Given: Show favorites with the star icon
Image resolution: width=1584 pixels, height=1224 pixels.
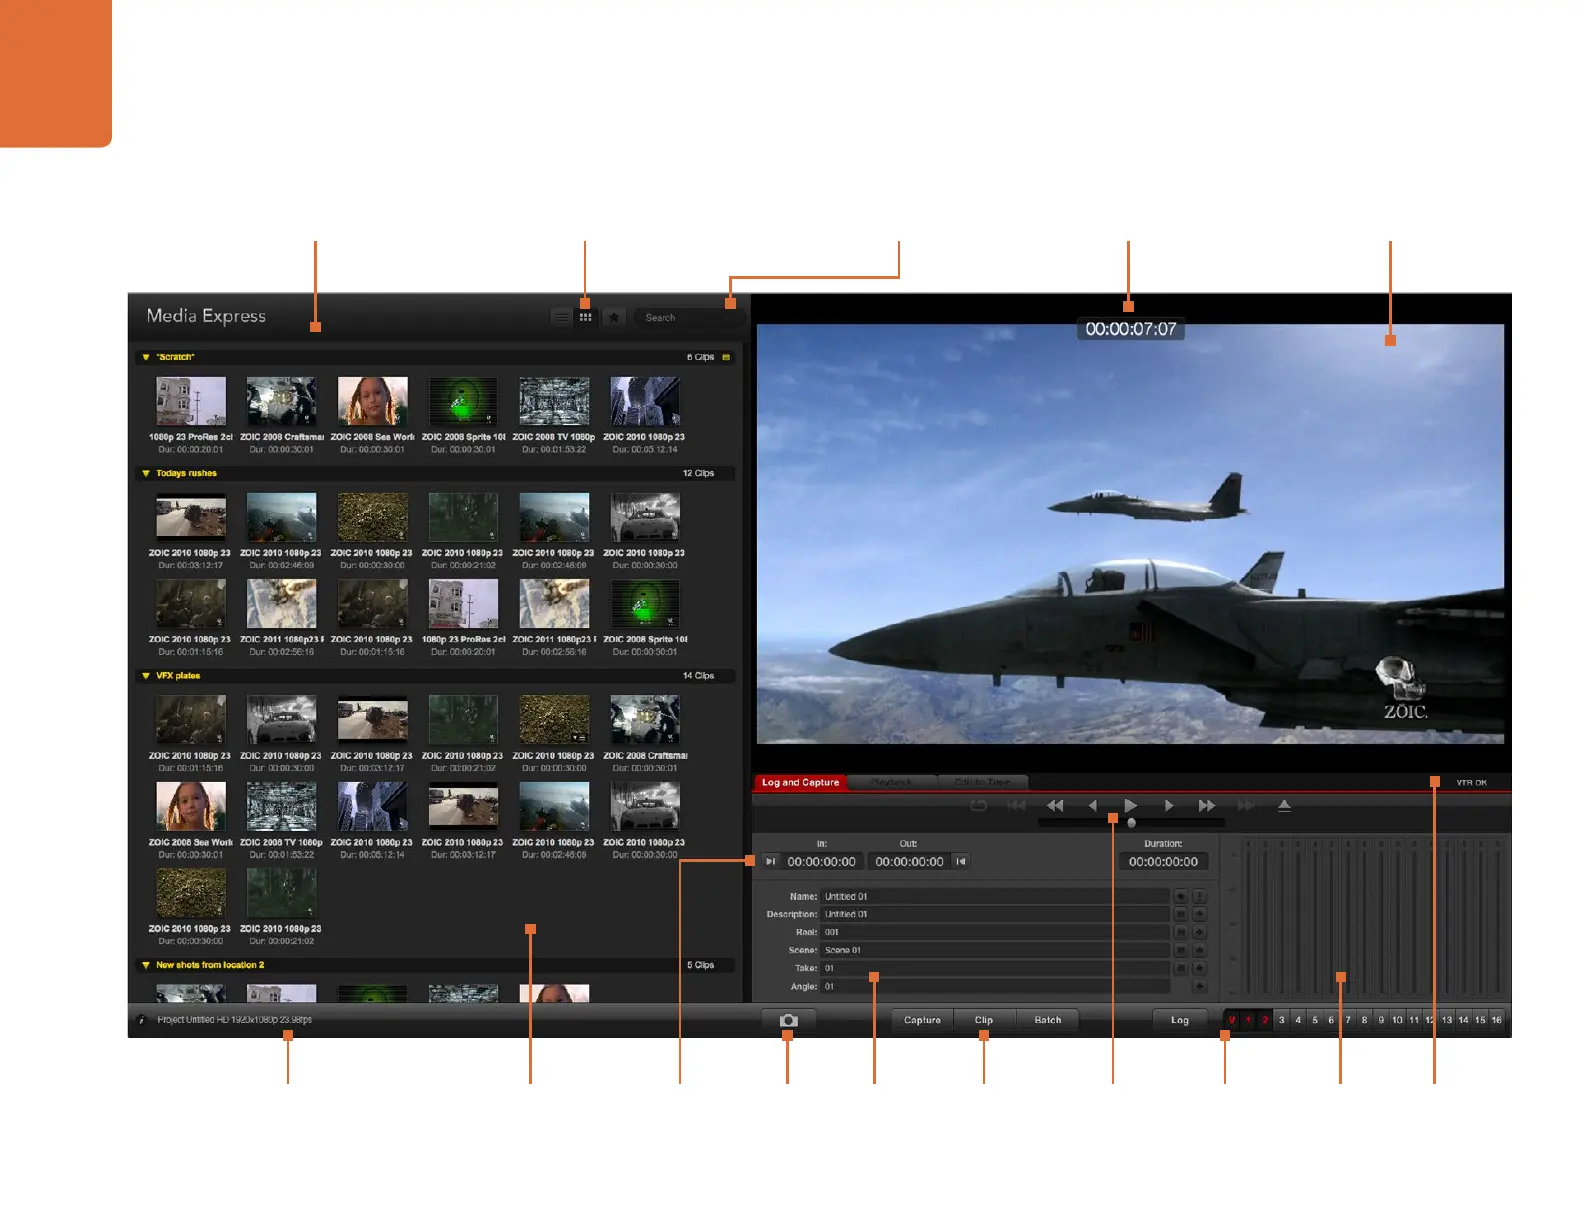Looking at the screenshot, I should [x=614, y=317].
